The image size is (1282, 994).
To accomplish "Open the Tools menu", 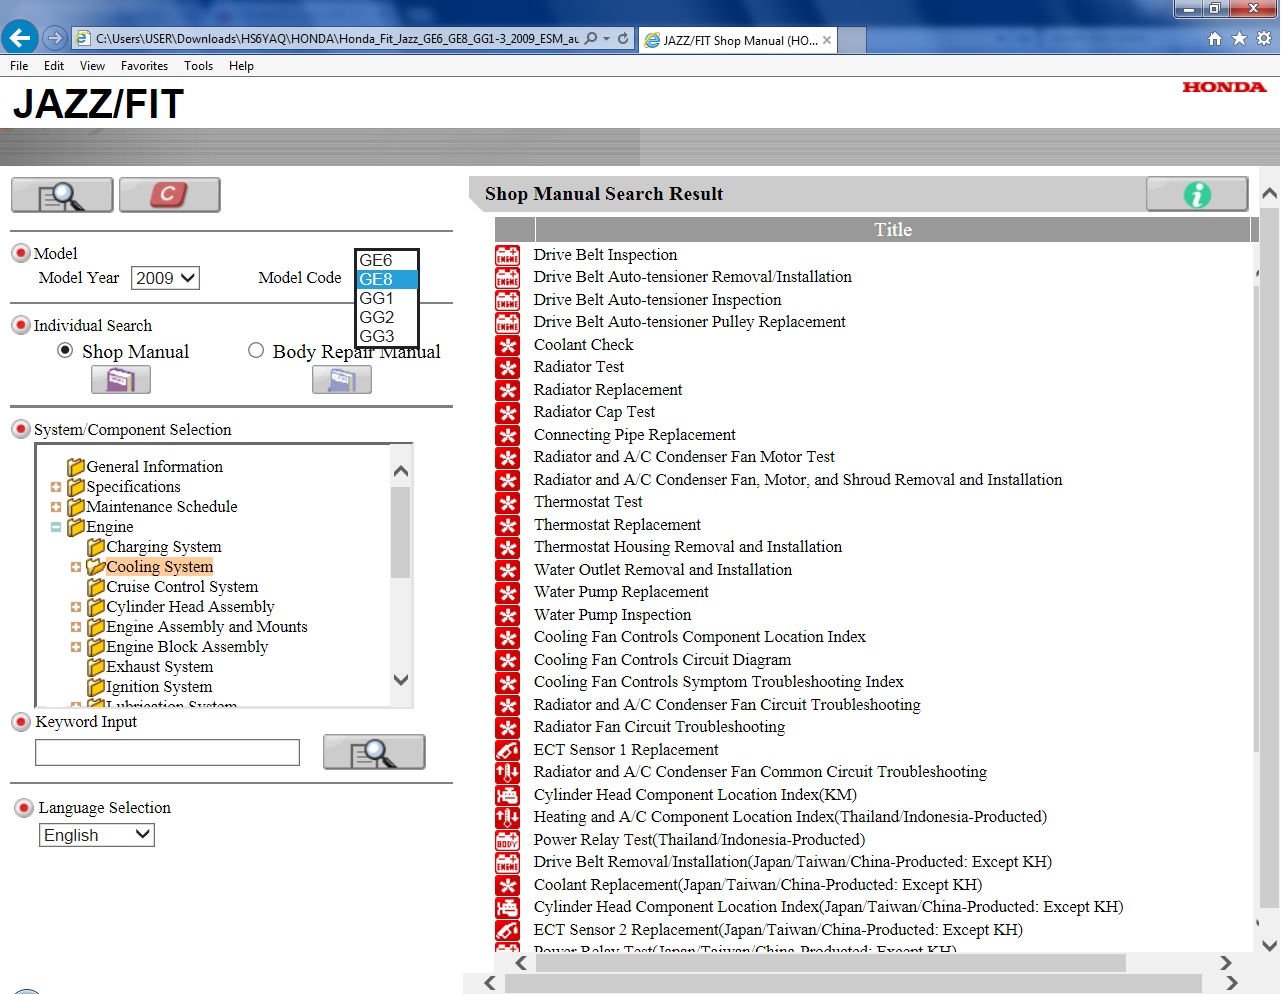I will point(198,66).
